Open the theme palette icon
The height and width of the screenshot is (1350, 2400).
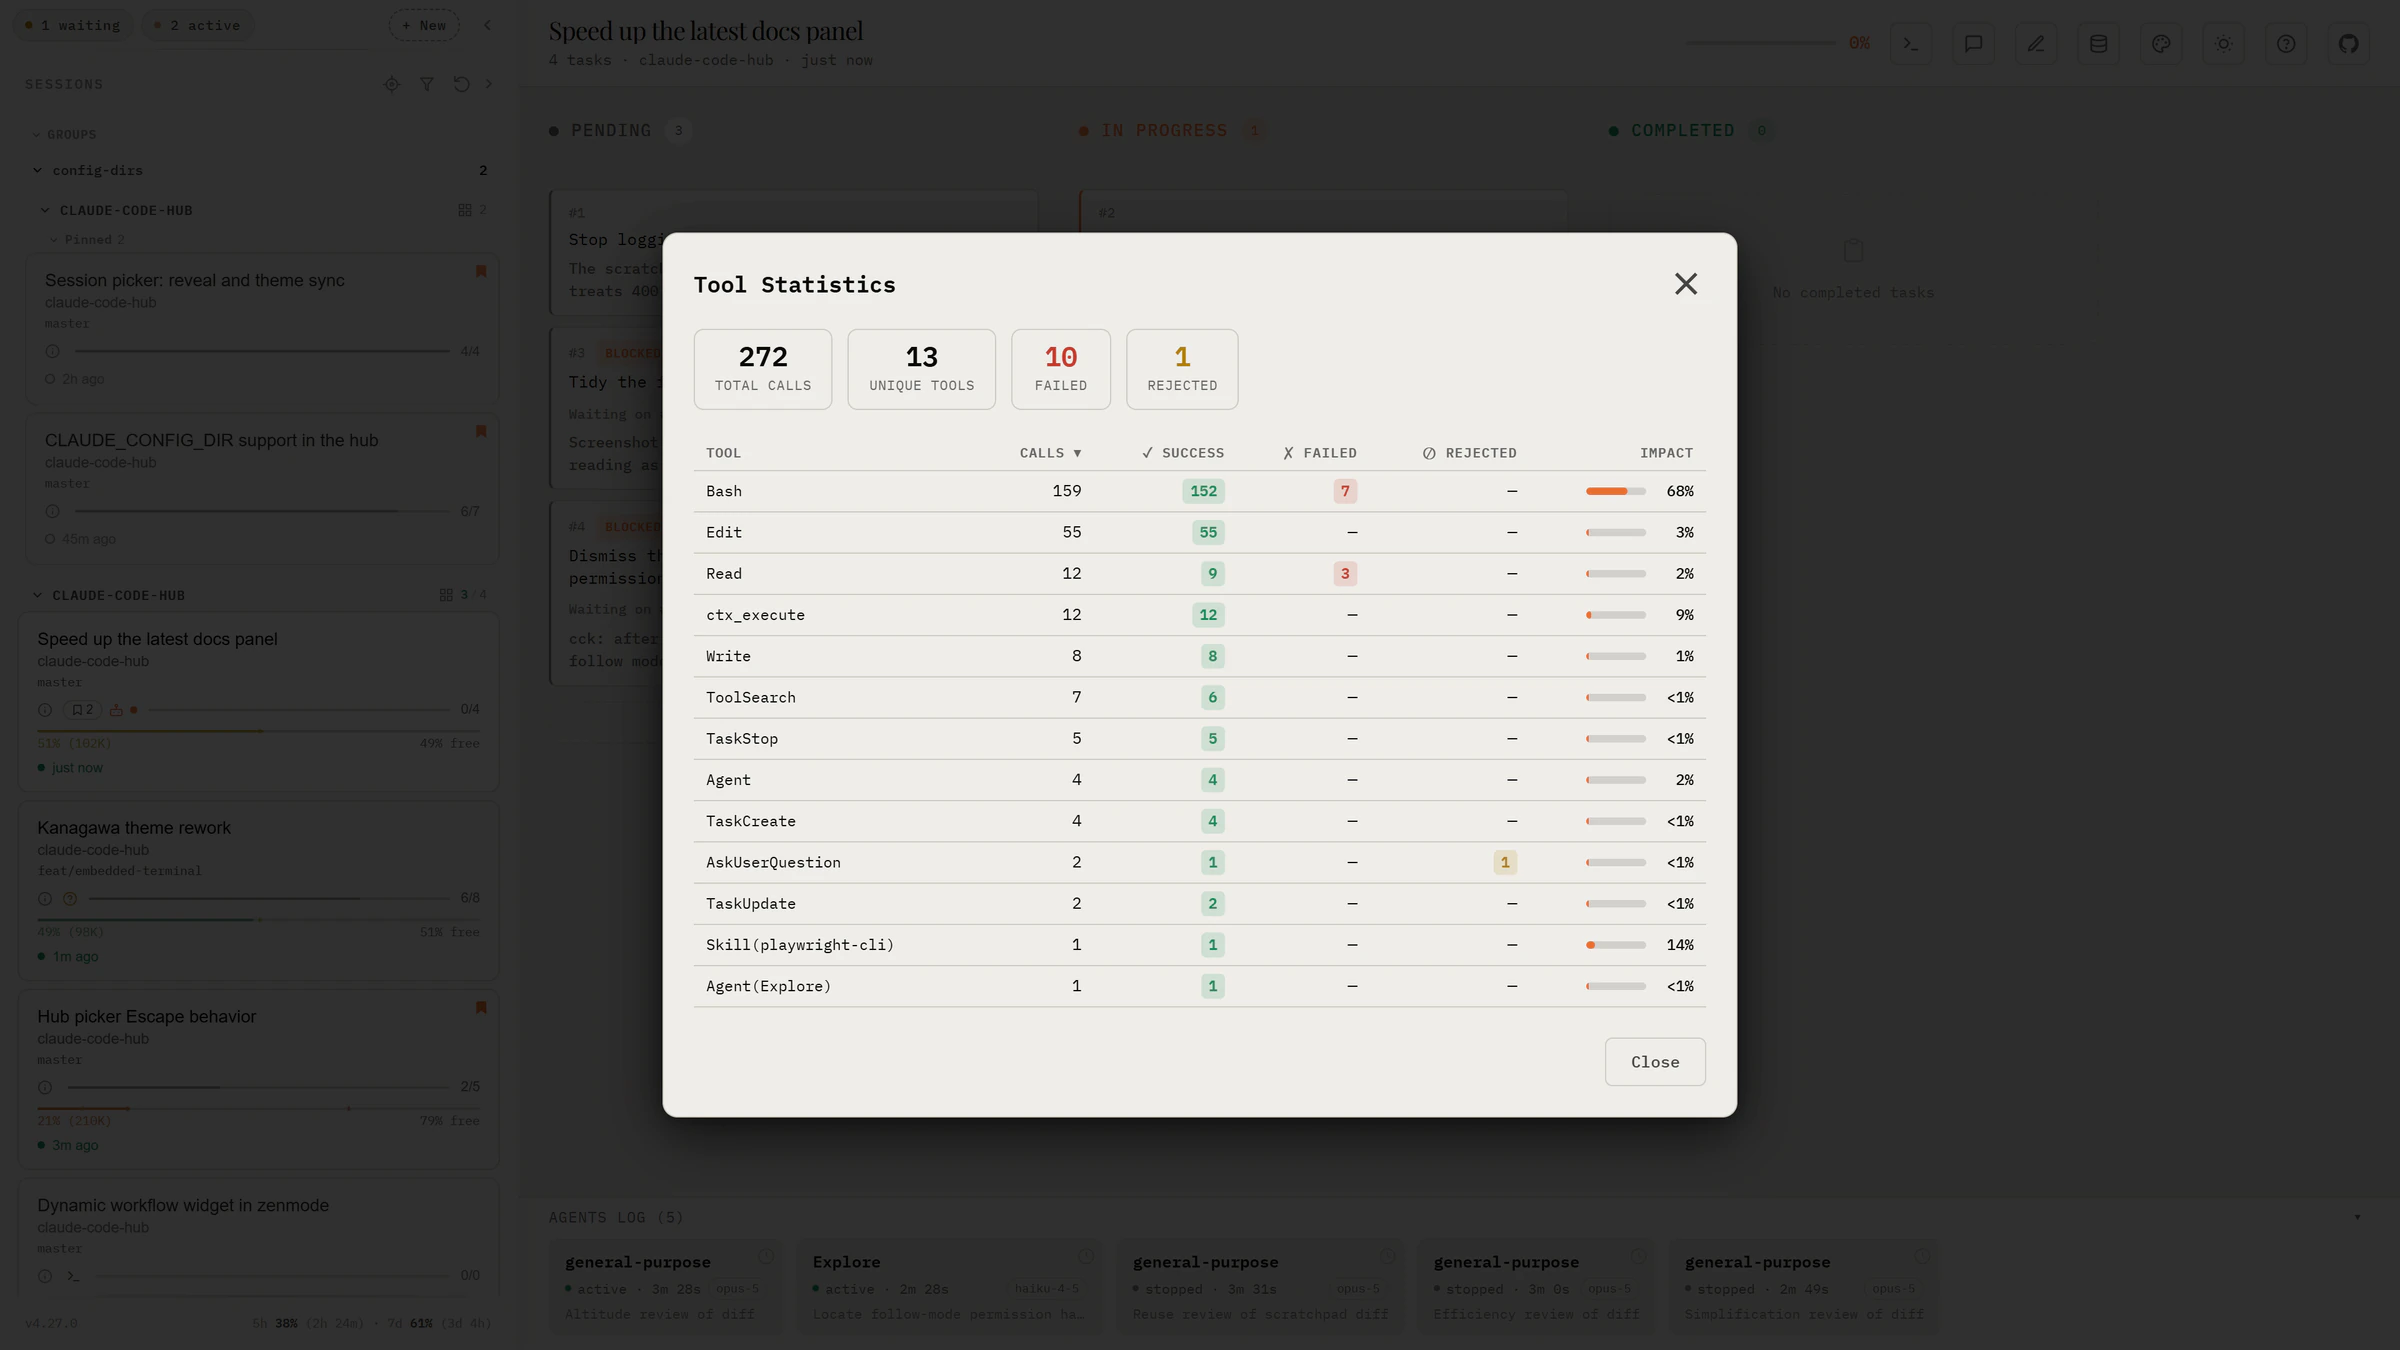pyautogui.click(x=2161, y=44)
